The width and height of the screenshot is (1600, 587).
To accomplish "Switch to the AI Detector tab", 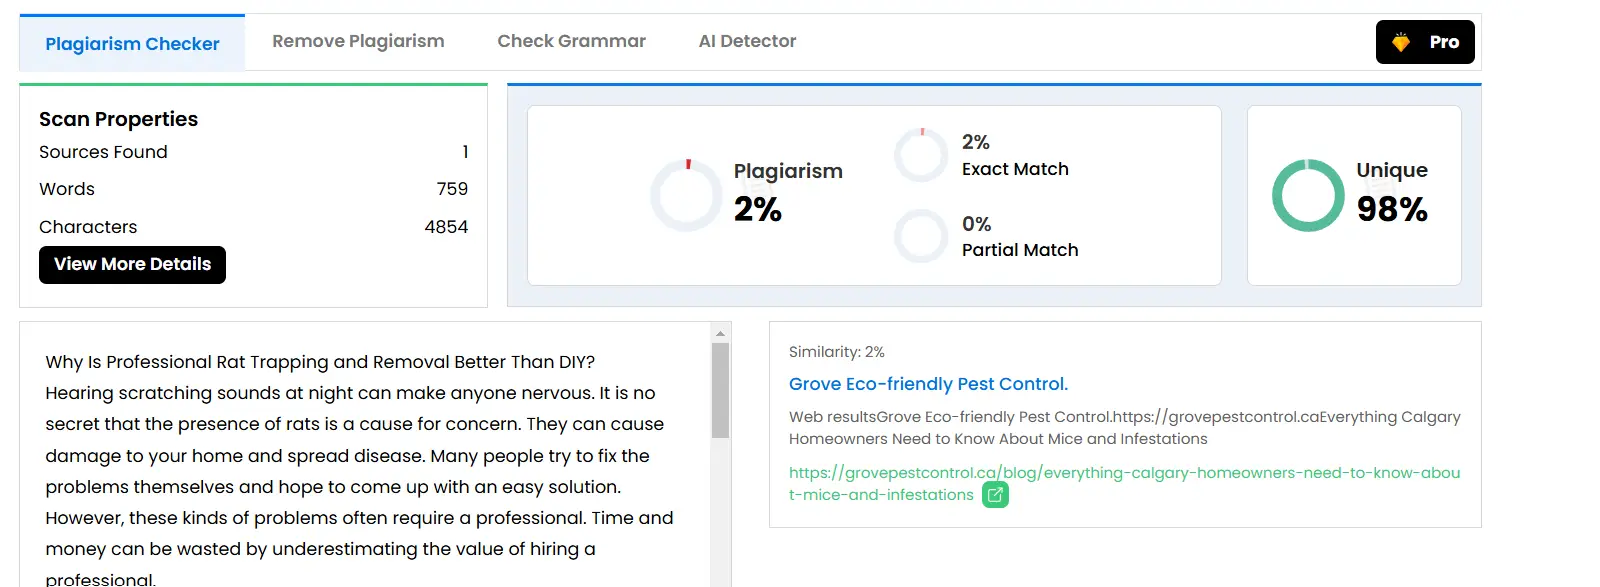I will (747, 41).
